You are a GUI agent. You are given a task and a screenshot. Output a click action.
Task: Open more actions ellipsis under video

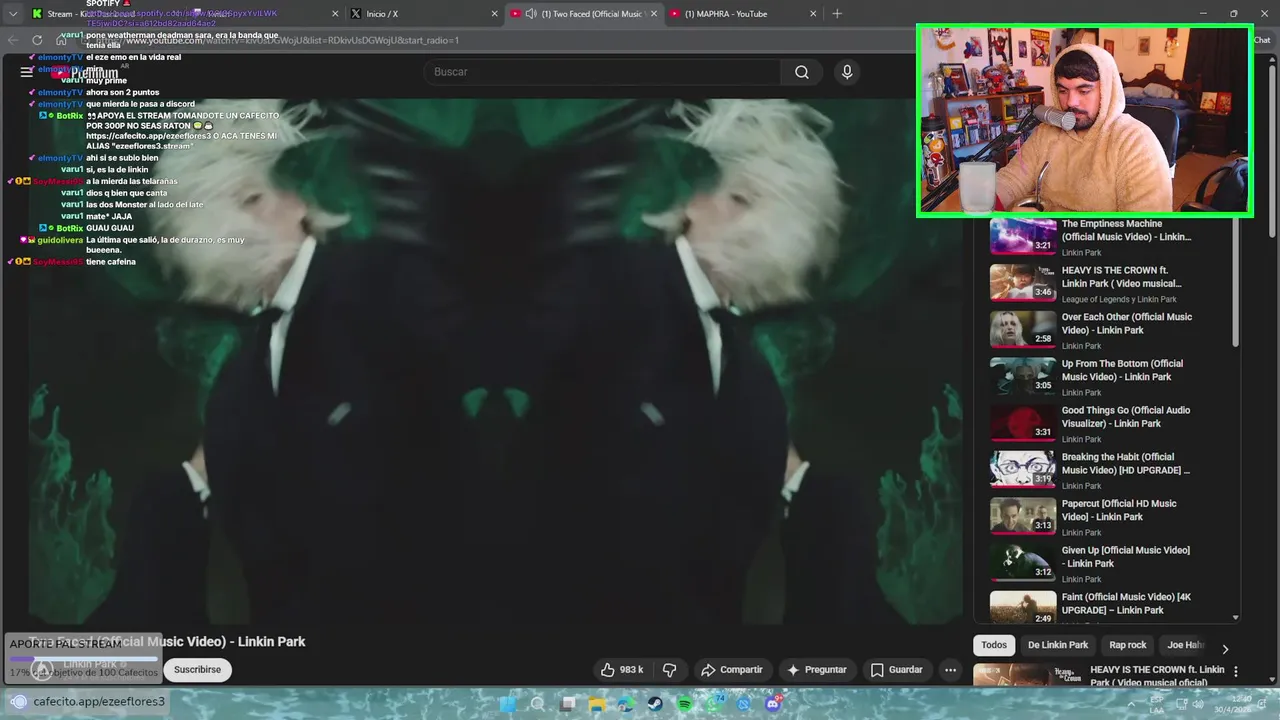click(951, 670)
